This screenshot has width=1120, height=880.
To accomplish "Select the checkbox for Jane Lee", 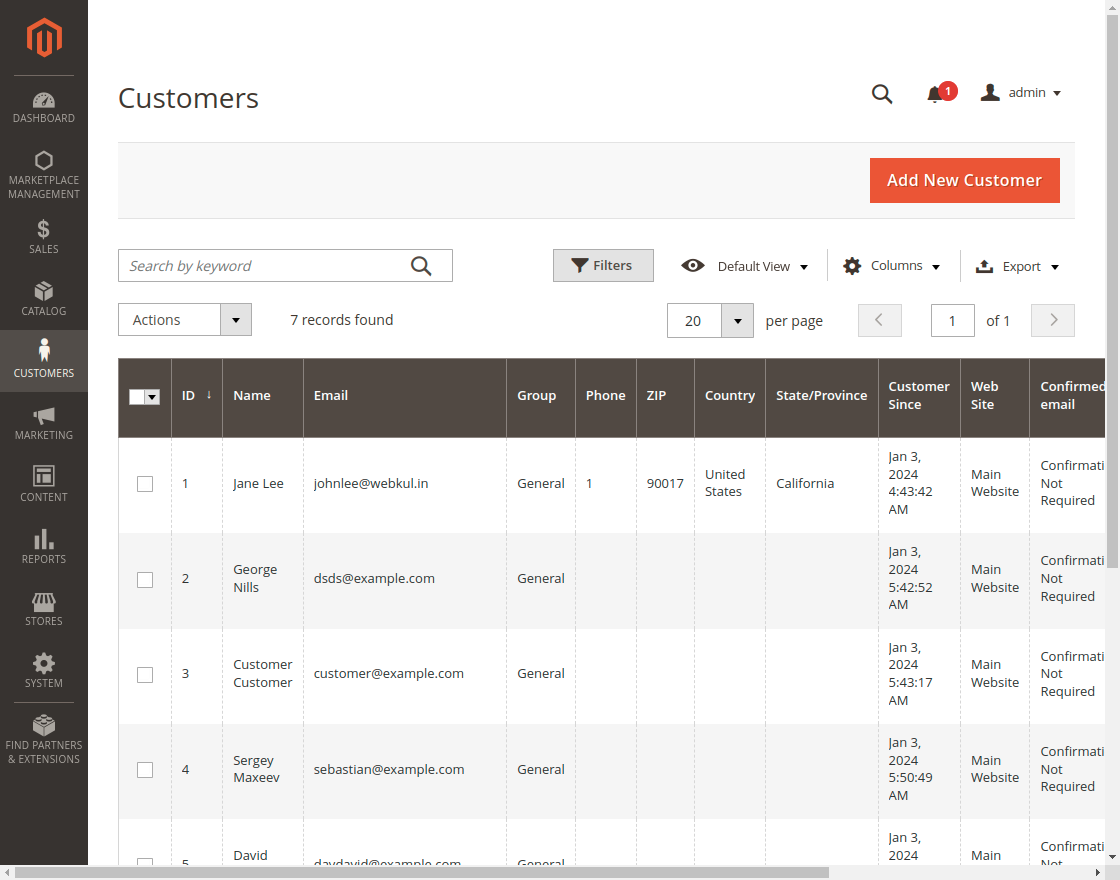I will pyautogui.click(x=145, y=484).
